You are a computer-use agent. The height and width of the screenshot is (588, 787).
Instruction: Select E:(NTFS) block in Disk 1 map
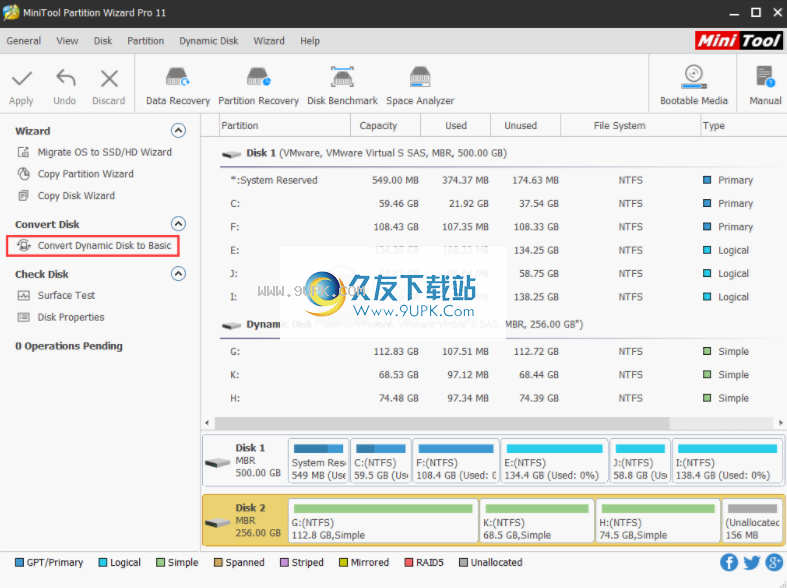click(554, 462)
